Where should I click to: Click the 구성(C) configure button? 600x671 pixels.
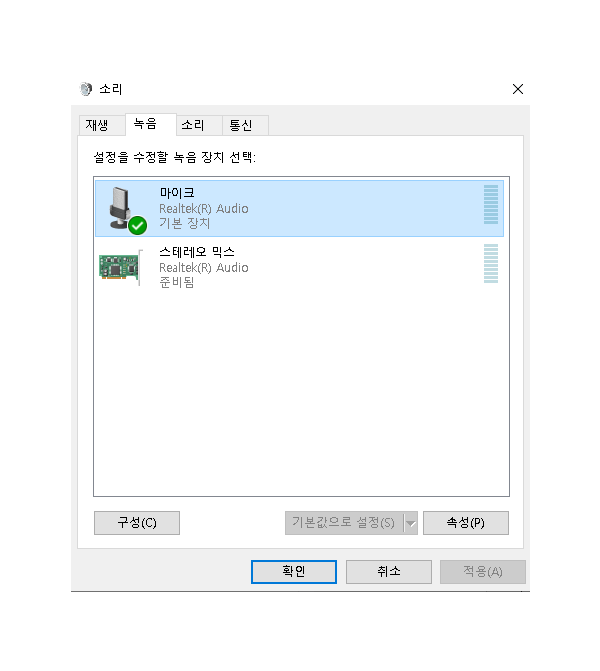(137, 523)
